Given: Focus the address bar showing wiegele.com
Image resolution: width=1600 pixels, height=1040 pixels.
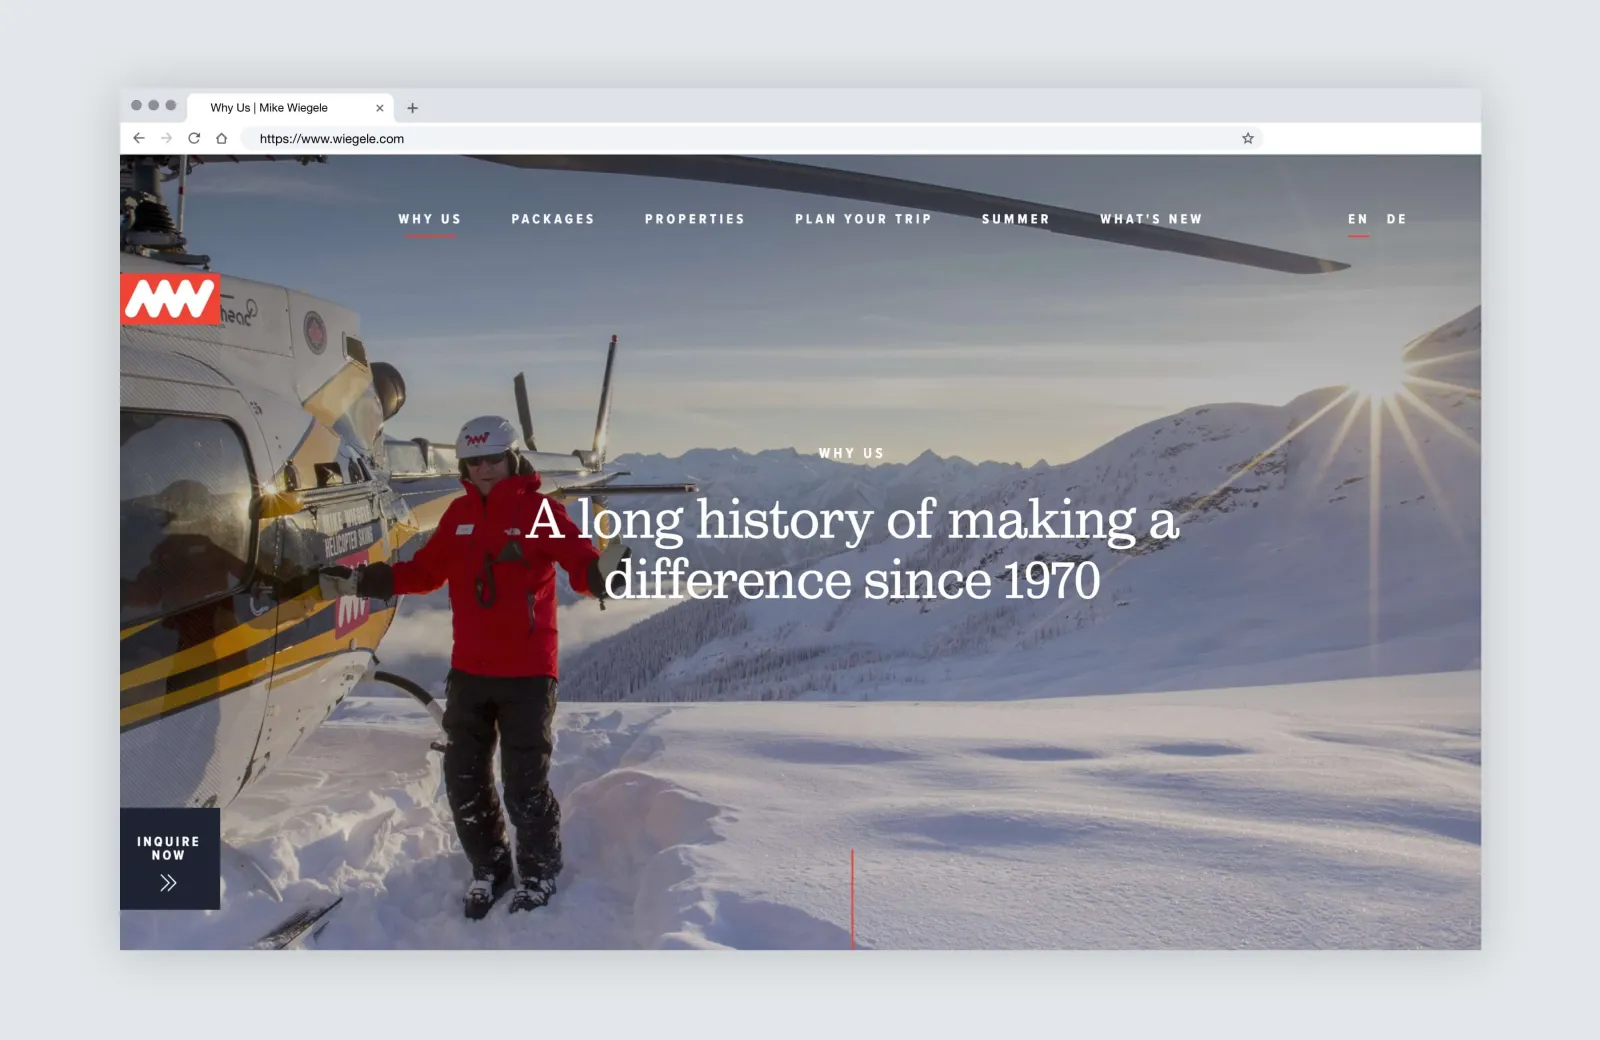Looking at the screenshot, I should [700, 139].
